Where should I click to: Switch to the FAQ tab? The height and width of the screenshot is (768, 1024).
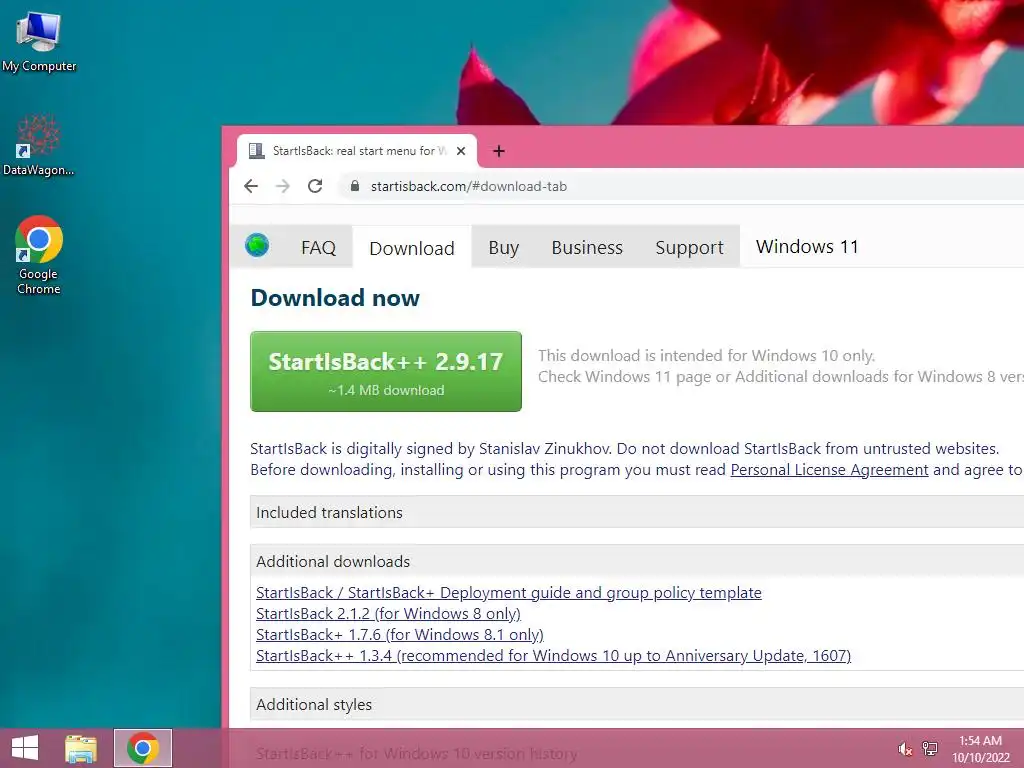(x=318, y=248)
